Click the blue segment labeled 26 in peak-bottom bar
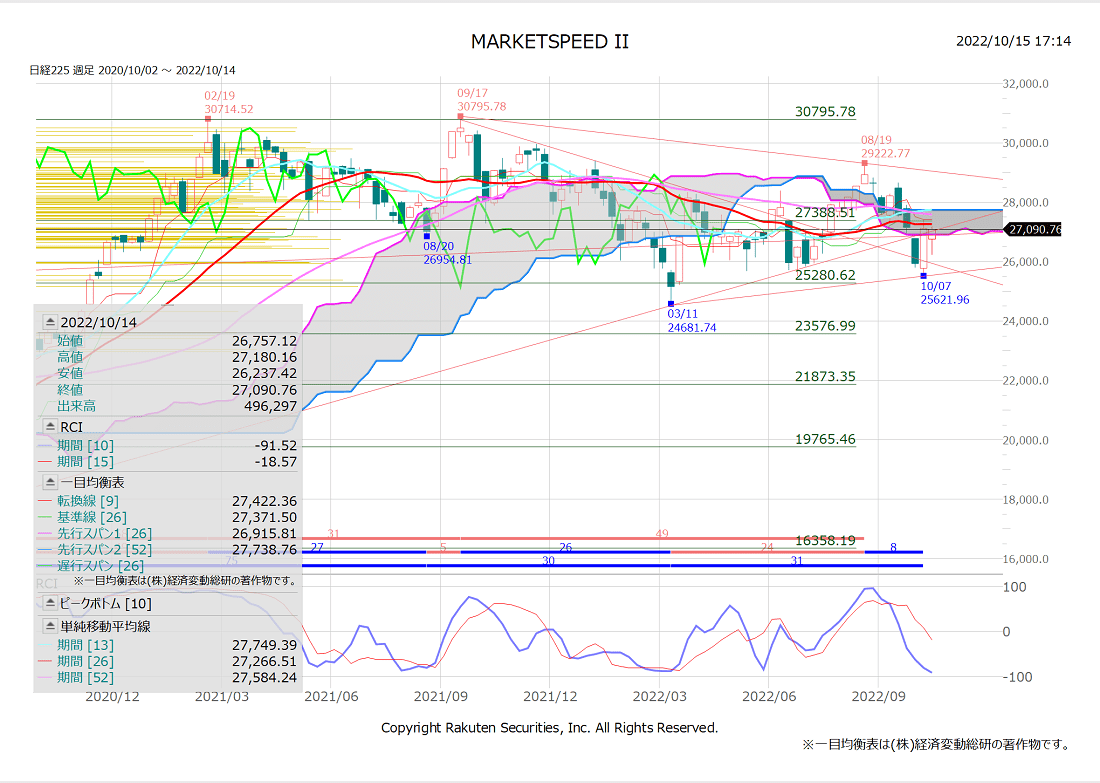 tap(565, 551)
